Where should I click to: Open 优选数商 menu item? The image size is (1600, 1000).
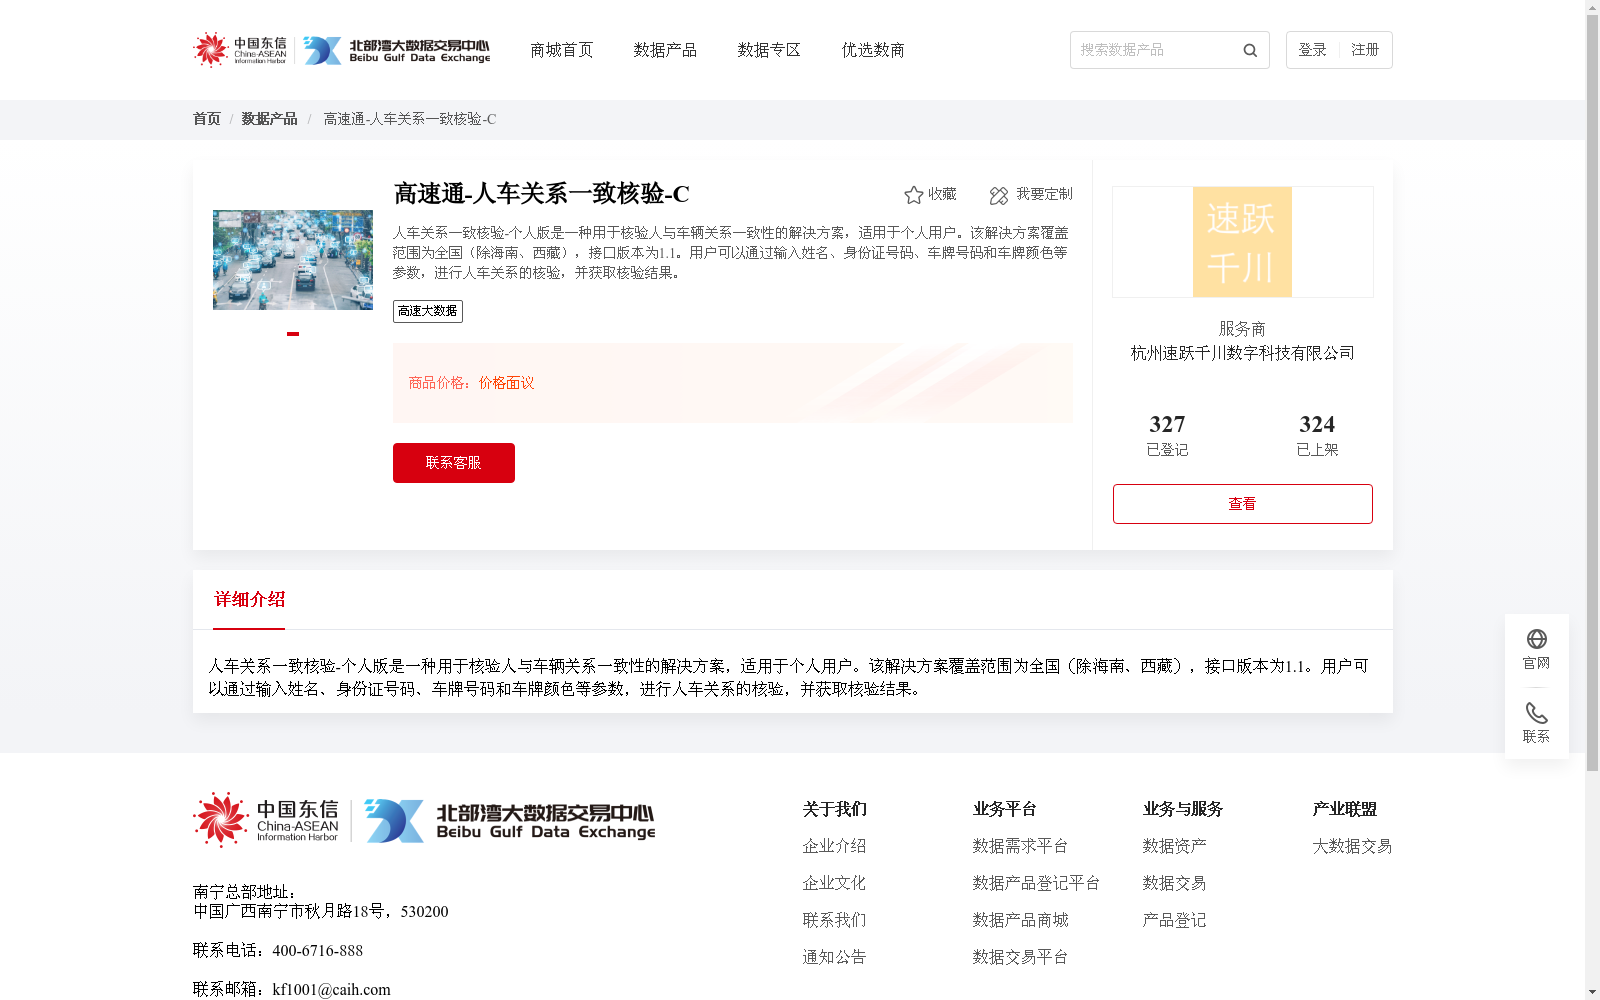point(873,50)
